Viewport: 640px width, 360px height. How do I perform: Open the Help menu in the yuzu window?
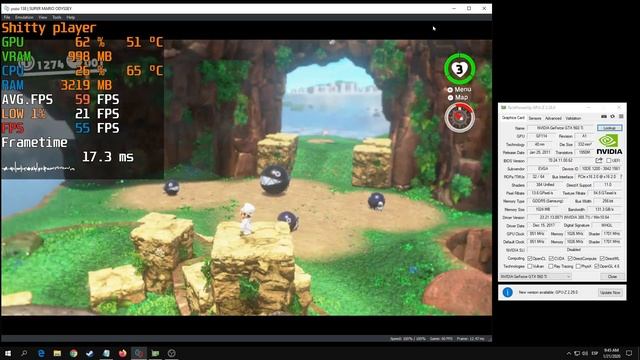pyautogui.click(x=71, y=18)
